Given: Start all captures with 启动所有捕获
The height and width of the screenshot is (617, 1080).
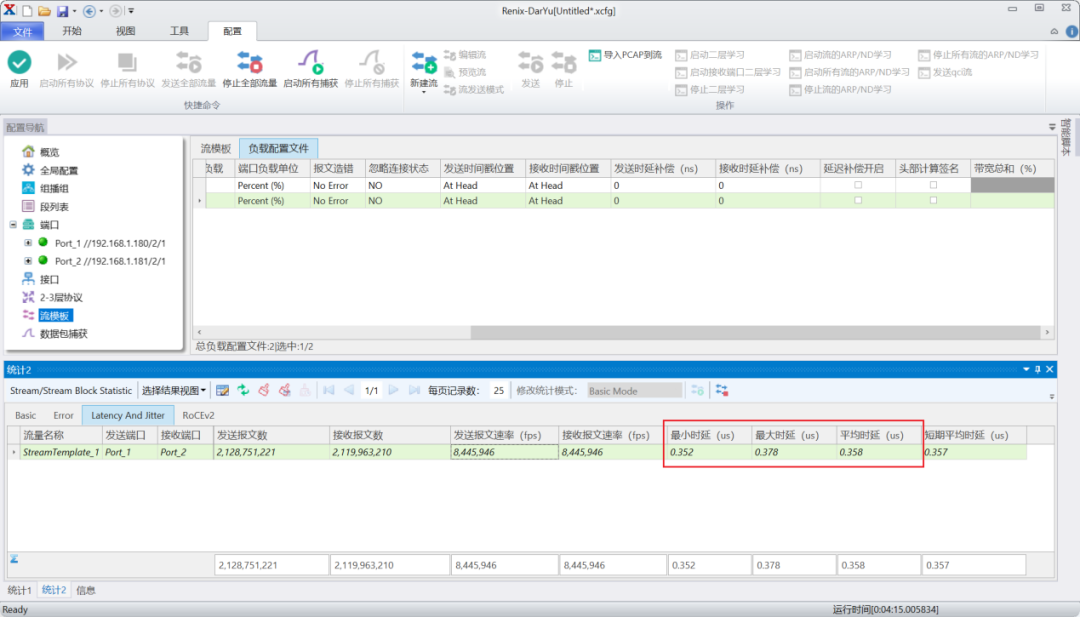Looking at the screenshot, I should [310, 63].
